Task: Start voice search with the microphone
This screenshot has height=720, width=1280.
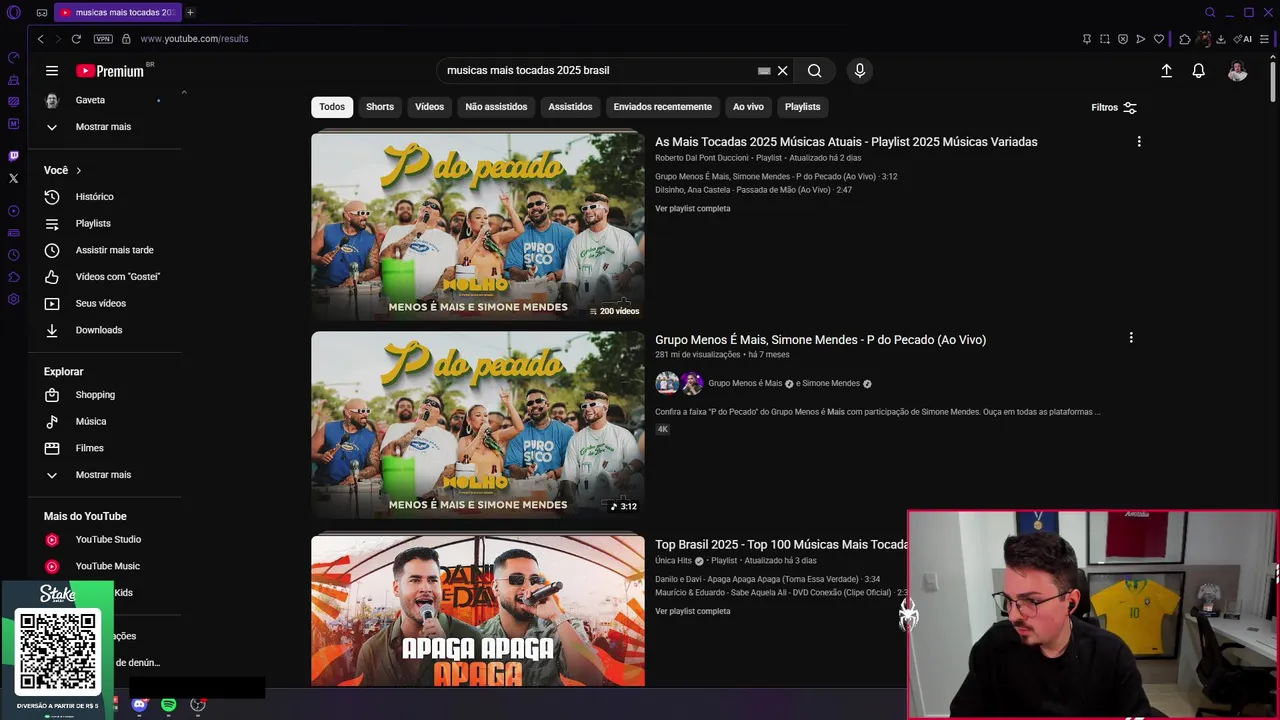Action: (x=859, y=71)
